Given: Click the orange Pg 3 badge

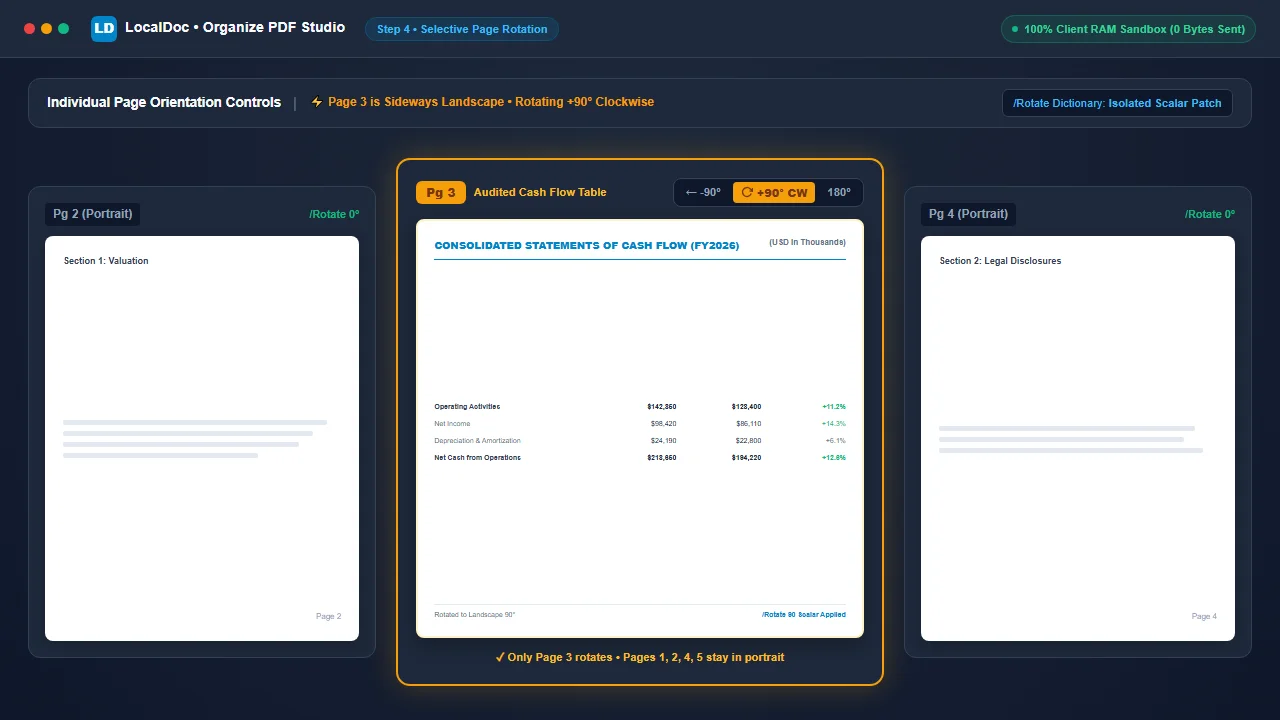Looking at the screenshot, I should (441, 193).
